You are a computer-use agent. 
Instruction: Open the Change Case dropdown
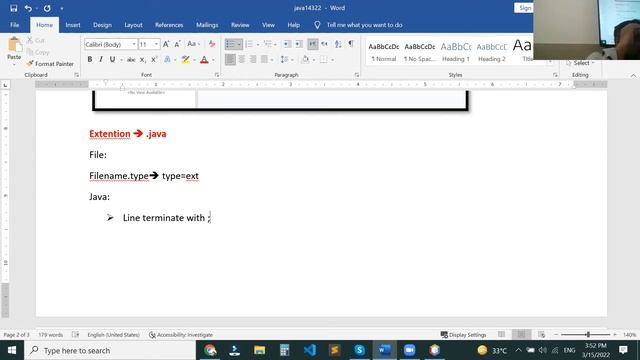193,44
